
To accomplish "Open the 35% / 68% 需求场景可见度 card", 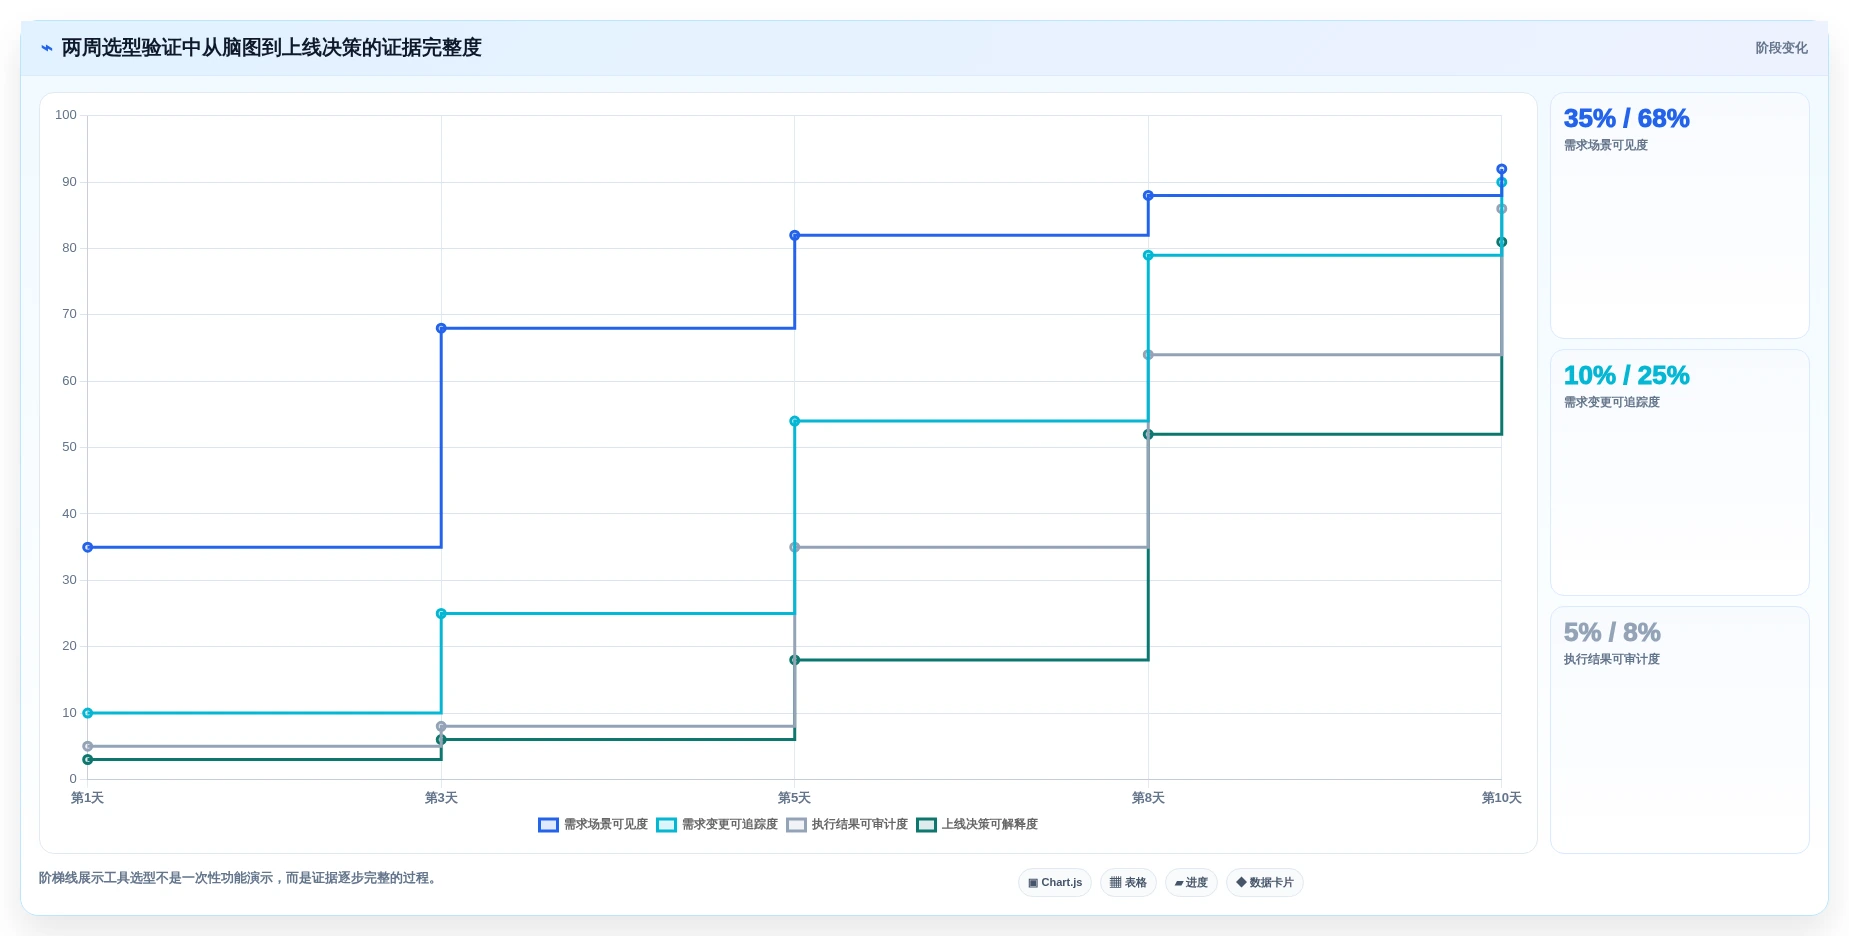I will point(1679,215).
